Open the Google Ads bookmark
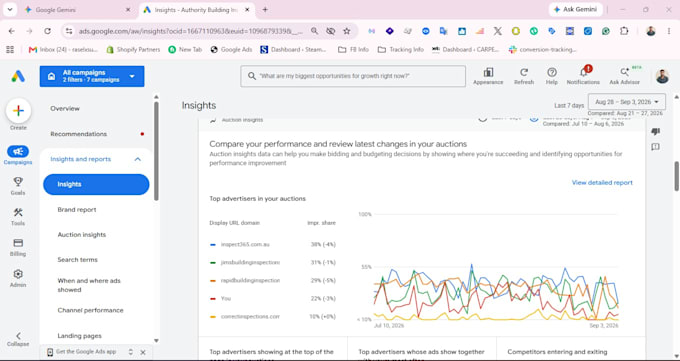 pos(231,49)
